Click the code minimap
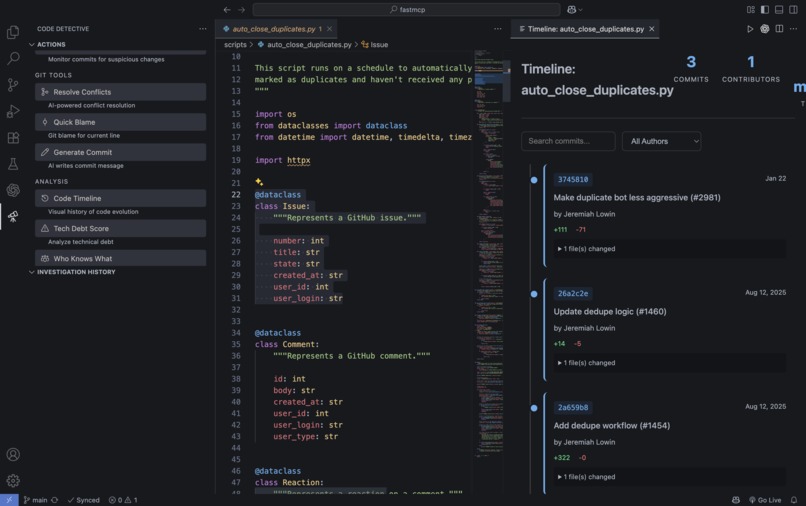The width and height of the screenshot is (806, 506). pos(489,252)
